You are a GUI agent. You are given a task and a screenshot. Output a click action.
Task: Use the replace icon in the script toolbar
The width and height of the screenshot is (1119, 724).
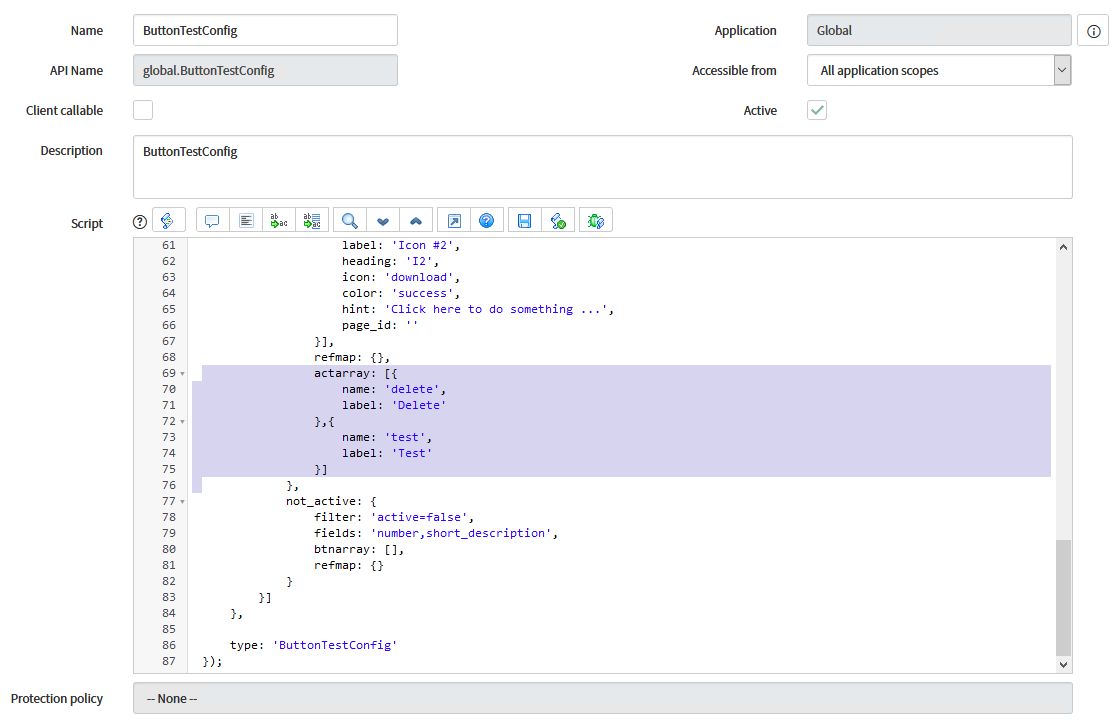tap(278, 219)
